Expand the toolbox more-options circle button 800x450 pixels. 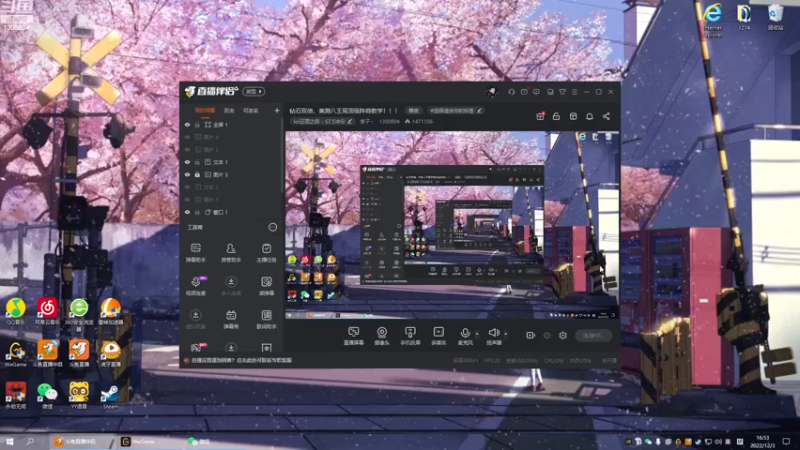(x=273, y=227)
